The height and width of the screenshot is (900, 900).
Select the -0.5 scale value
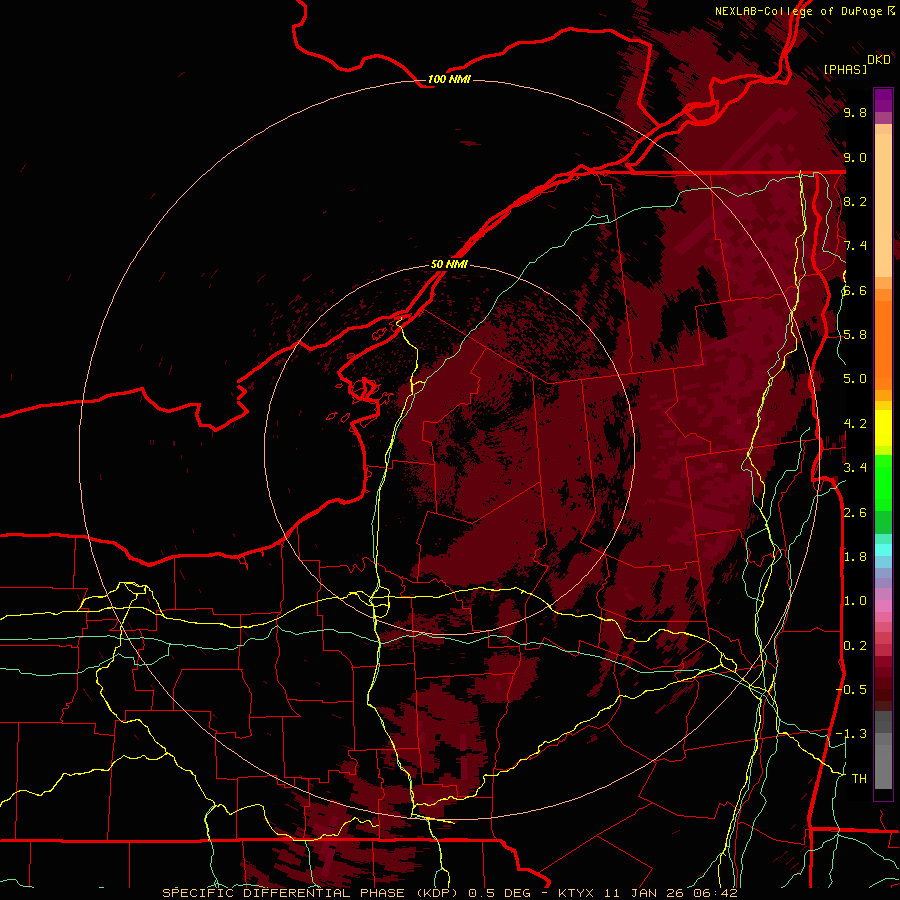851,689
